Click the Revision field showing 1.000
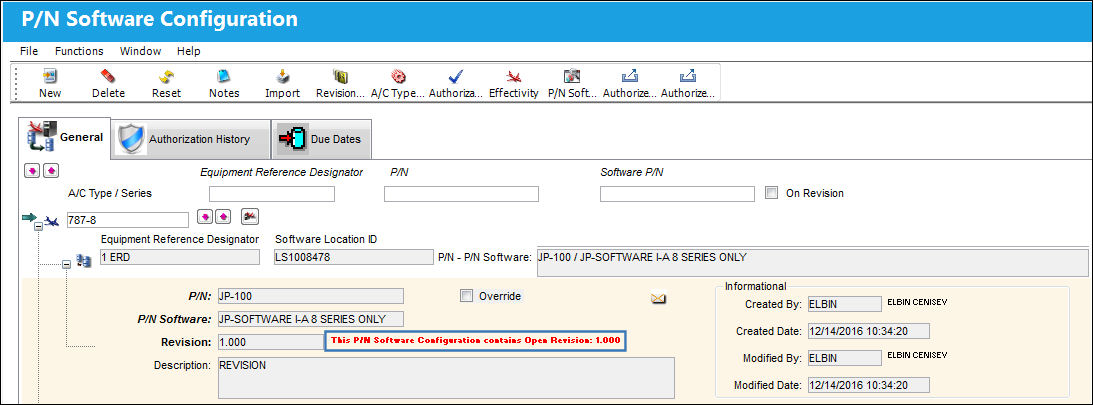Image resolution: width=1093 pixels, height=405 pixels. [270, 342]
